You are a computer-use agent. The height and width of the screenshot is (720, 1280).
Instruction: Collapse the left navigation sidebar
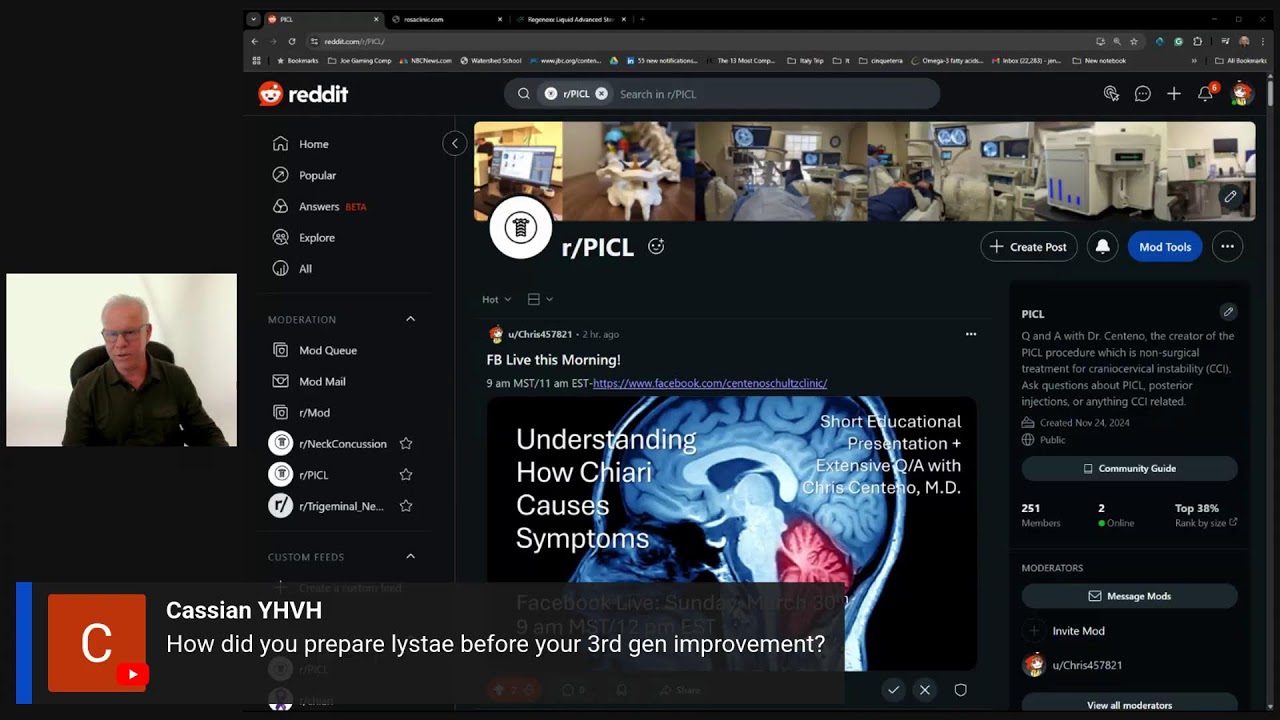click(454, 143)
